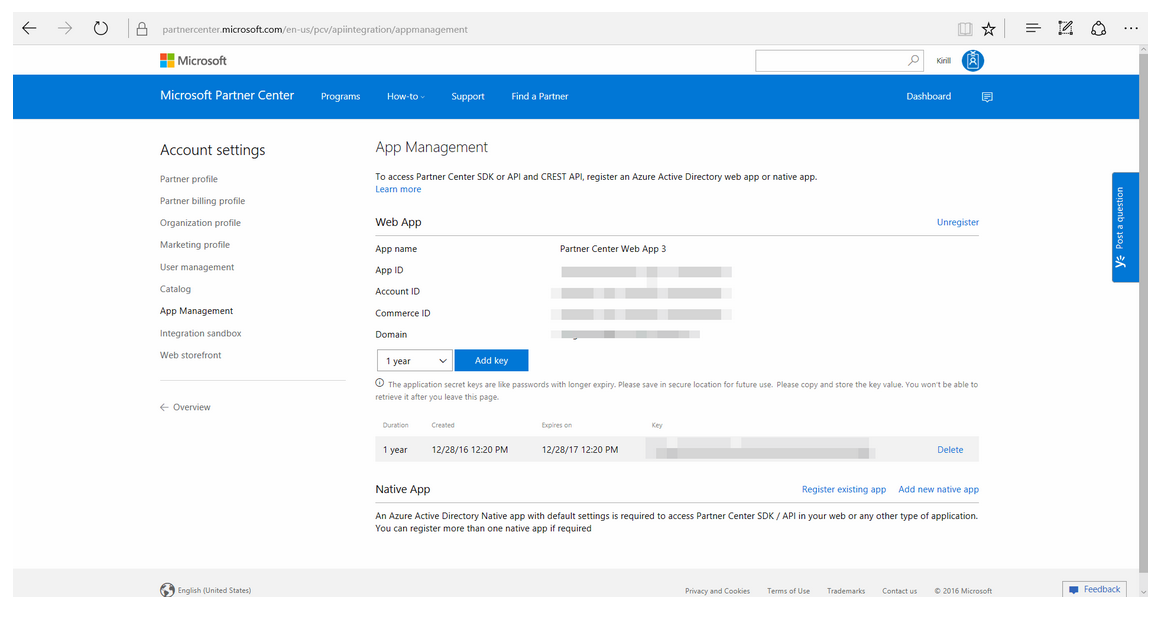This screenshot has height=619, width=1162.
Task: Open Integration sandbox
Action: pos(201,333)
